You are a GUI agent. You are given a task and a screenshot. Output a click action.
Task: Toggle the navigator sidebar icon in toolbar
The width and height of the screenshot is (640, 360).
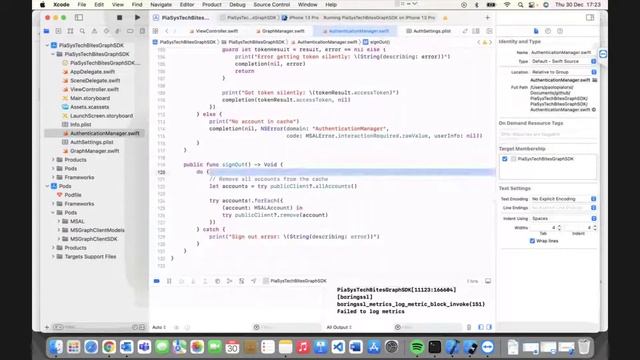79,18
